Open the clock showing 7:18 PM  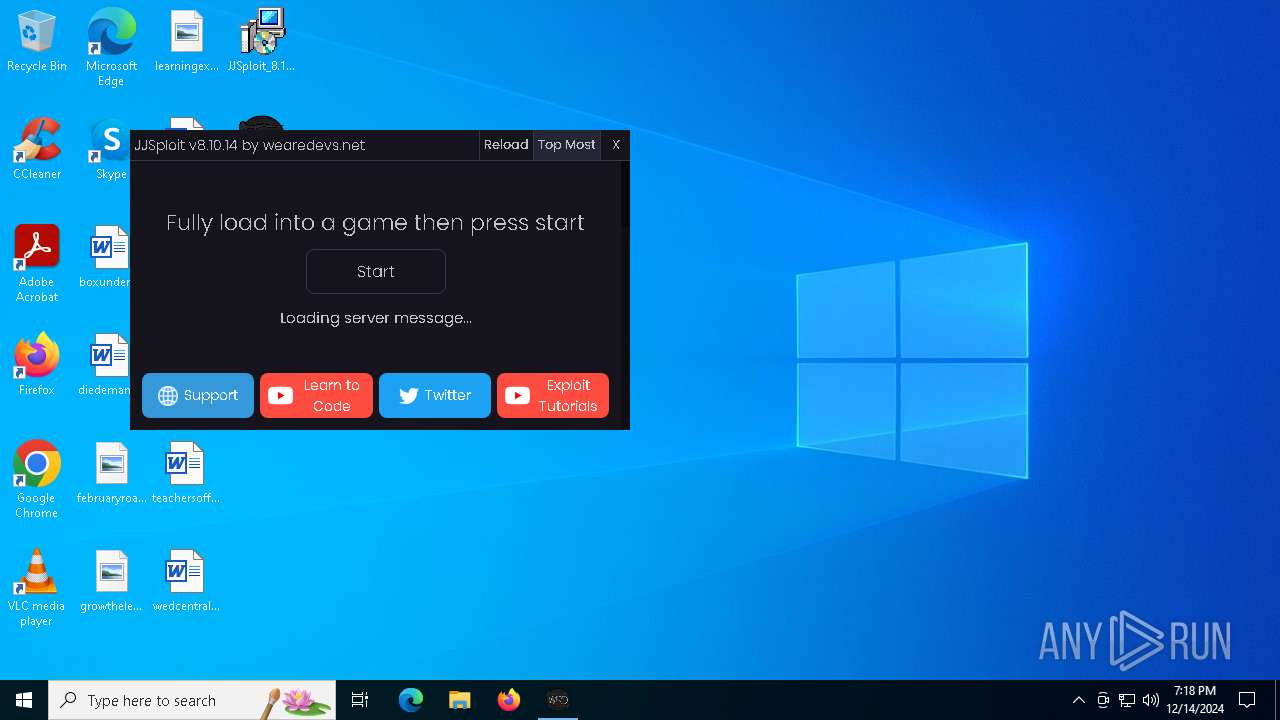click(1195, 700)
